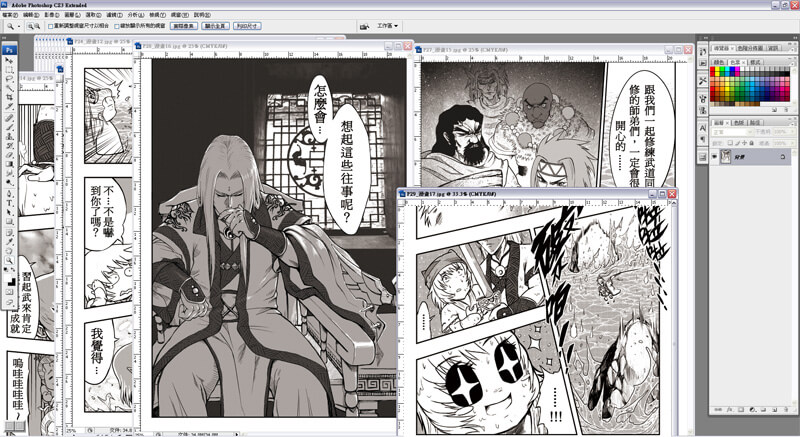Image resolution: width=800 pixels, height=437 pixels.
Task: Open the collapsed Paragraph panel icon
Action: (x=703, y=139)
